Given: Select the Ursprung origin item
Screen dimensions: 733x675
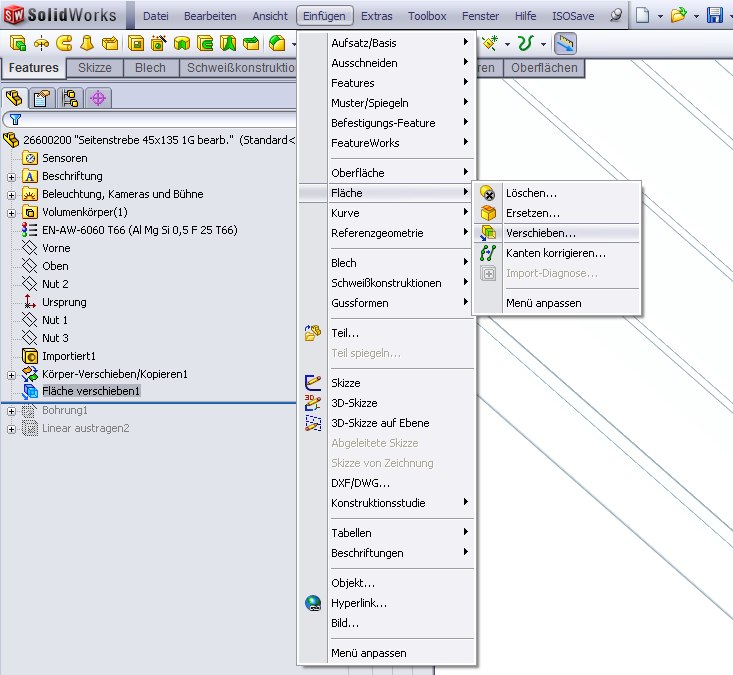Looking at the screenshot, I should pos(63,302).
